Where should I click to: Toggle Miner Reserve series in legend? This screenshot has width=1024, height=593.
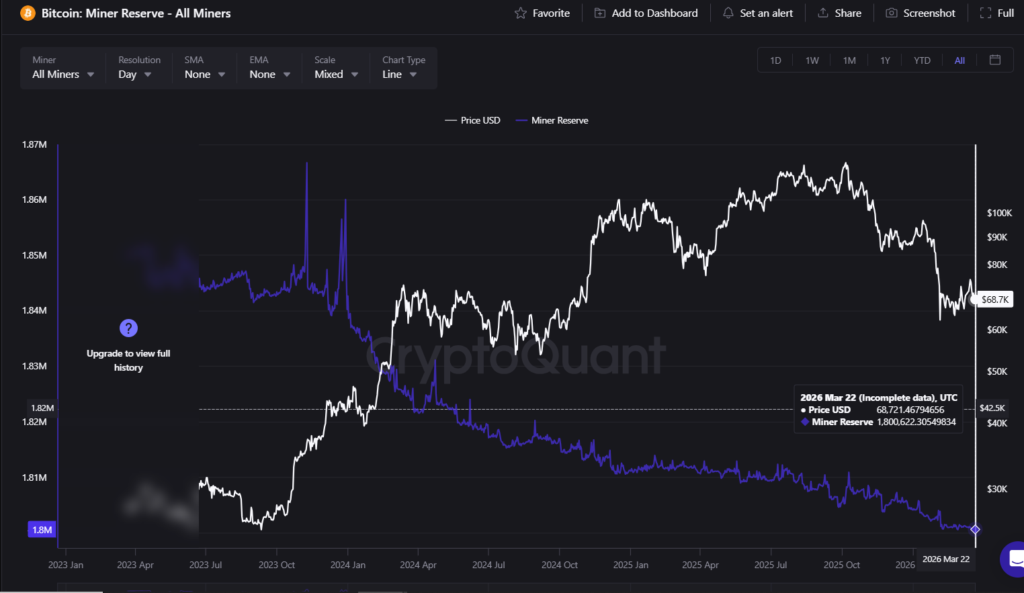point(551,121)
